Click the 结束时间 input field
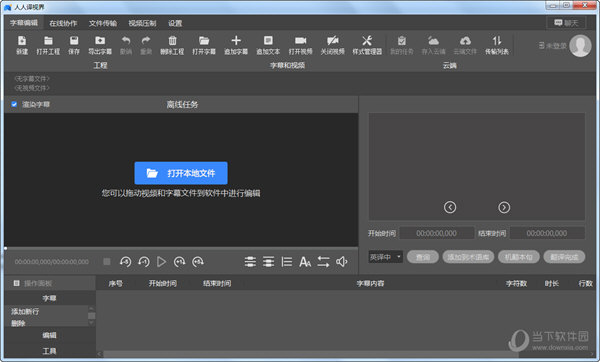This screenshot has height=362, width=600. point(547,233)
